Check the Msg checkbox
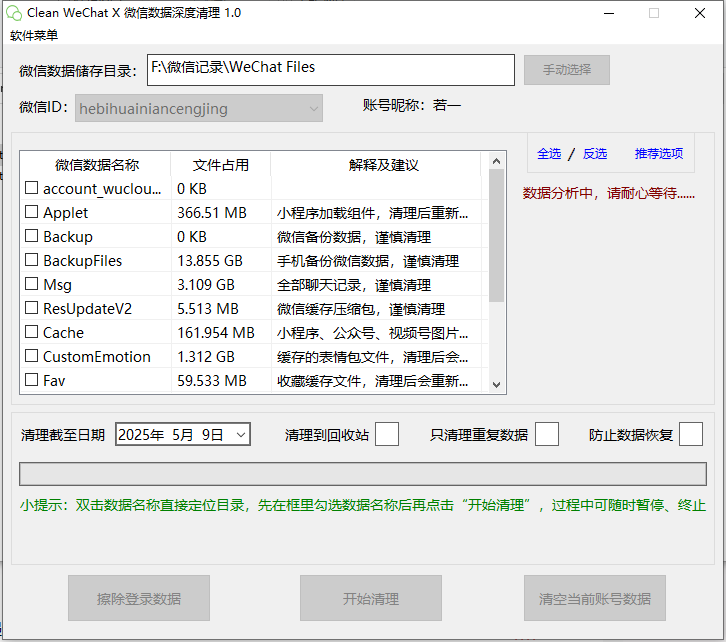 [x=31, y=284]
